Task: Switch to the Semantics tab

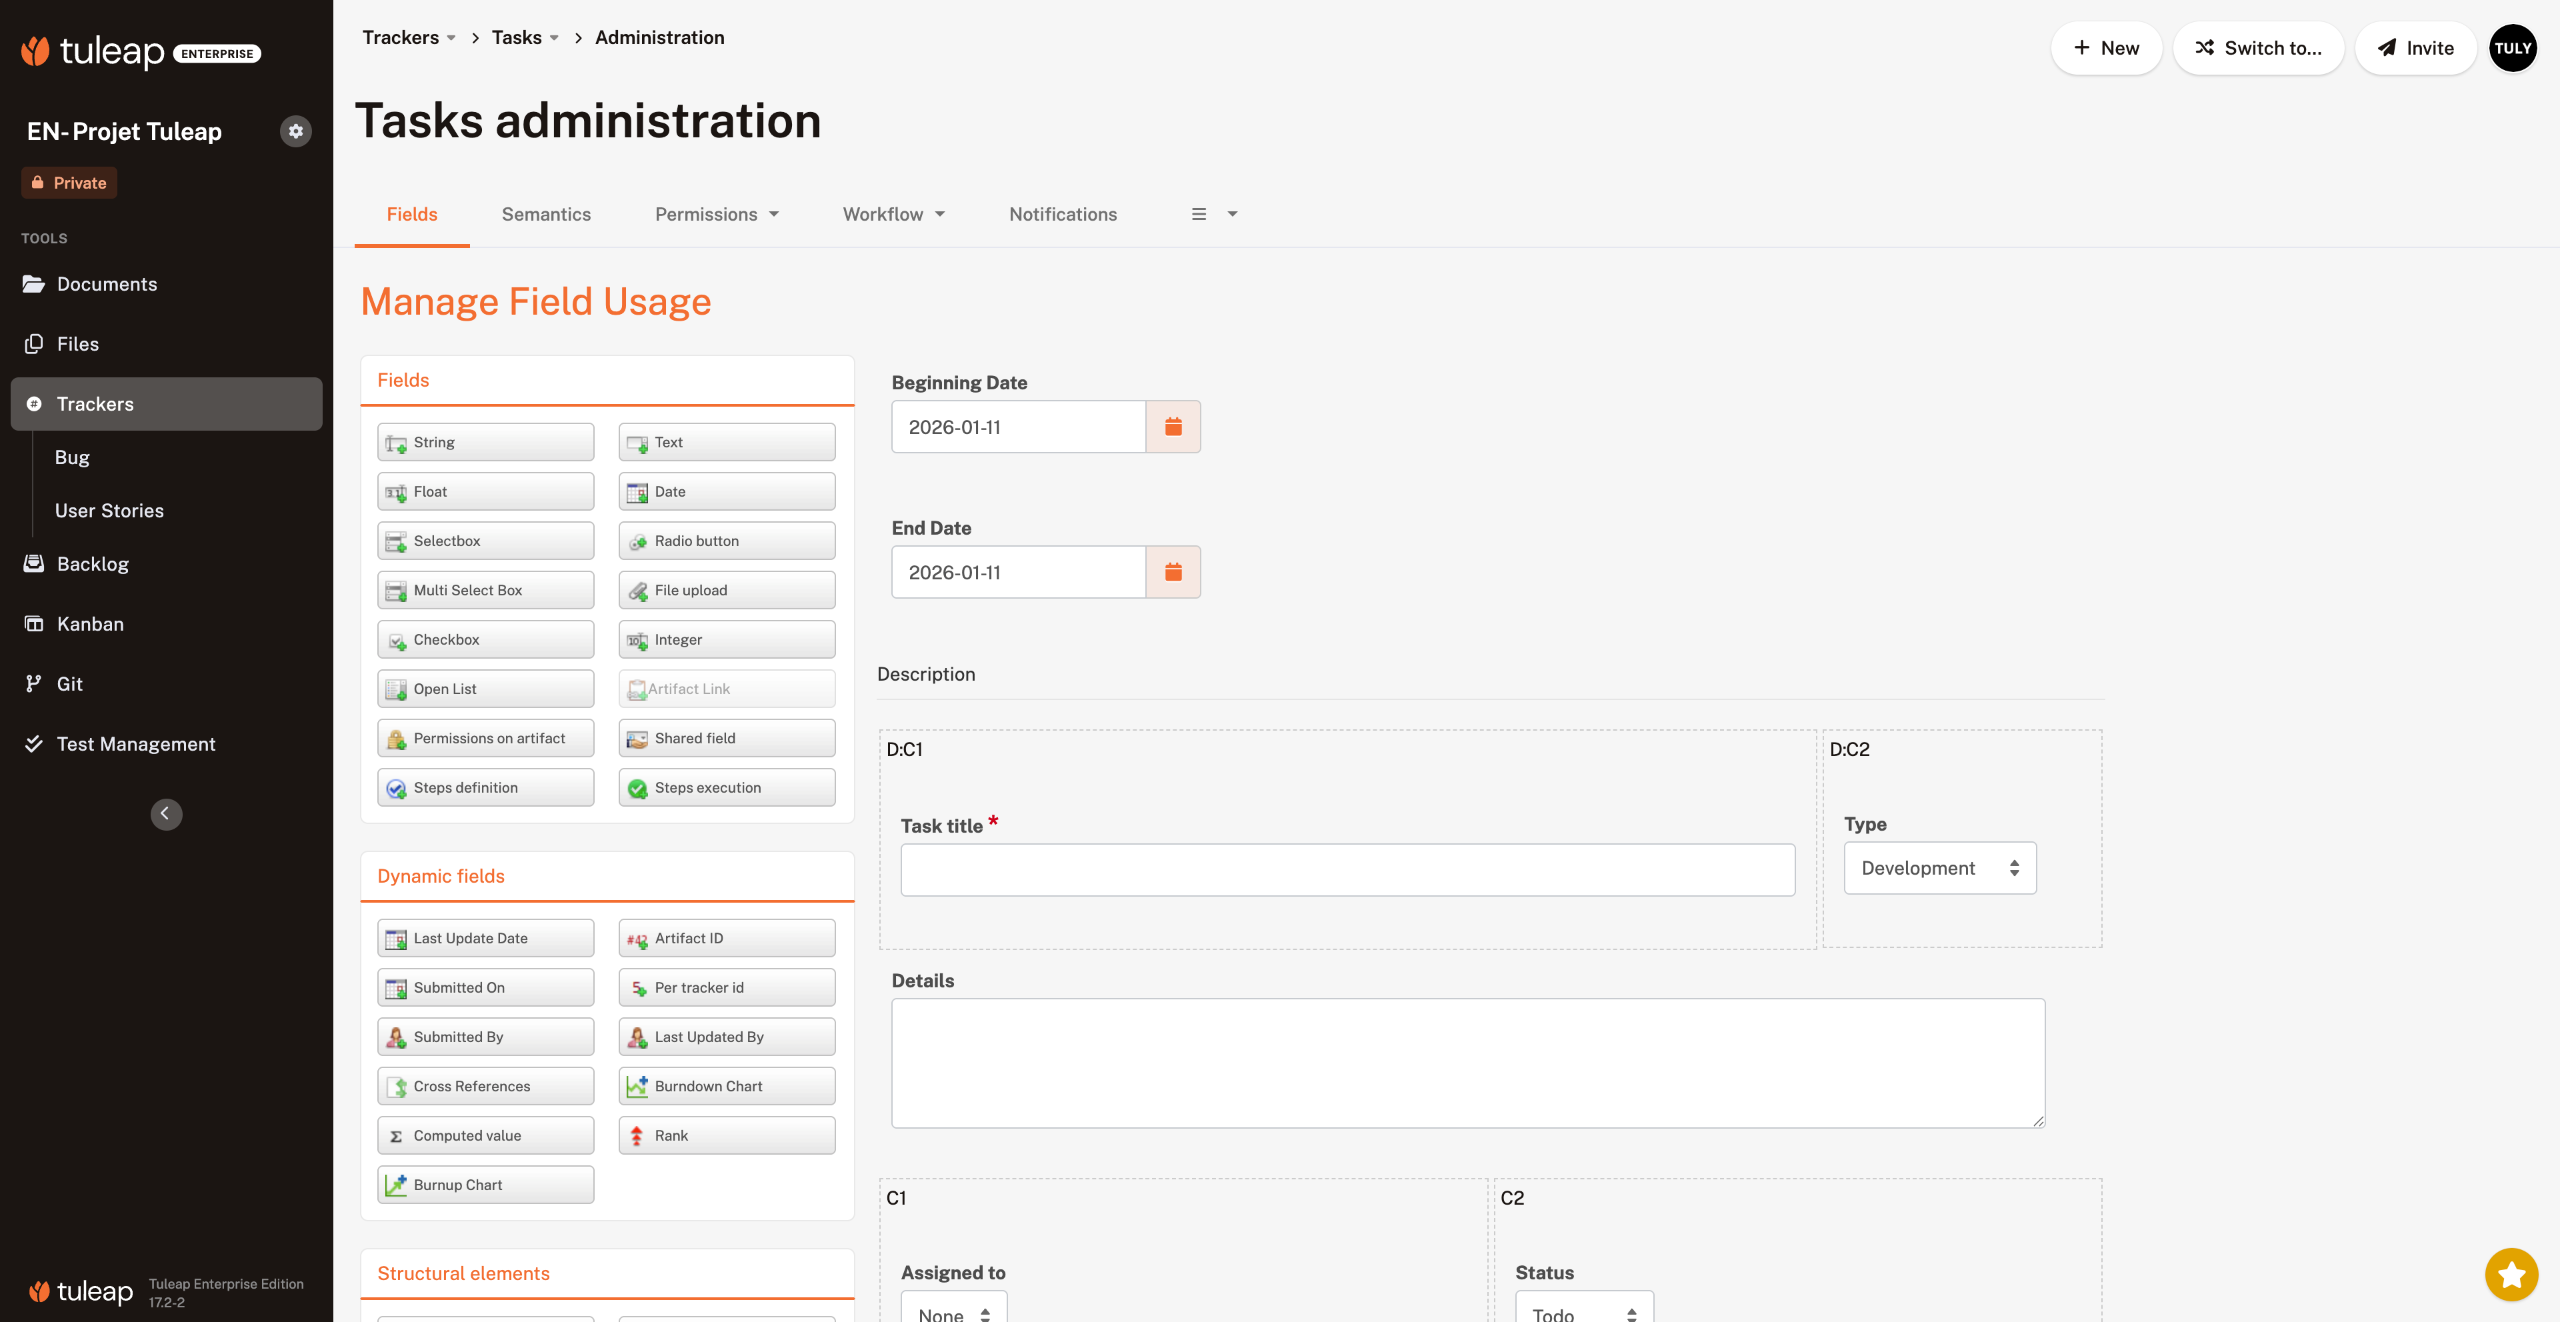Action: [546, 214]
